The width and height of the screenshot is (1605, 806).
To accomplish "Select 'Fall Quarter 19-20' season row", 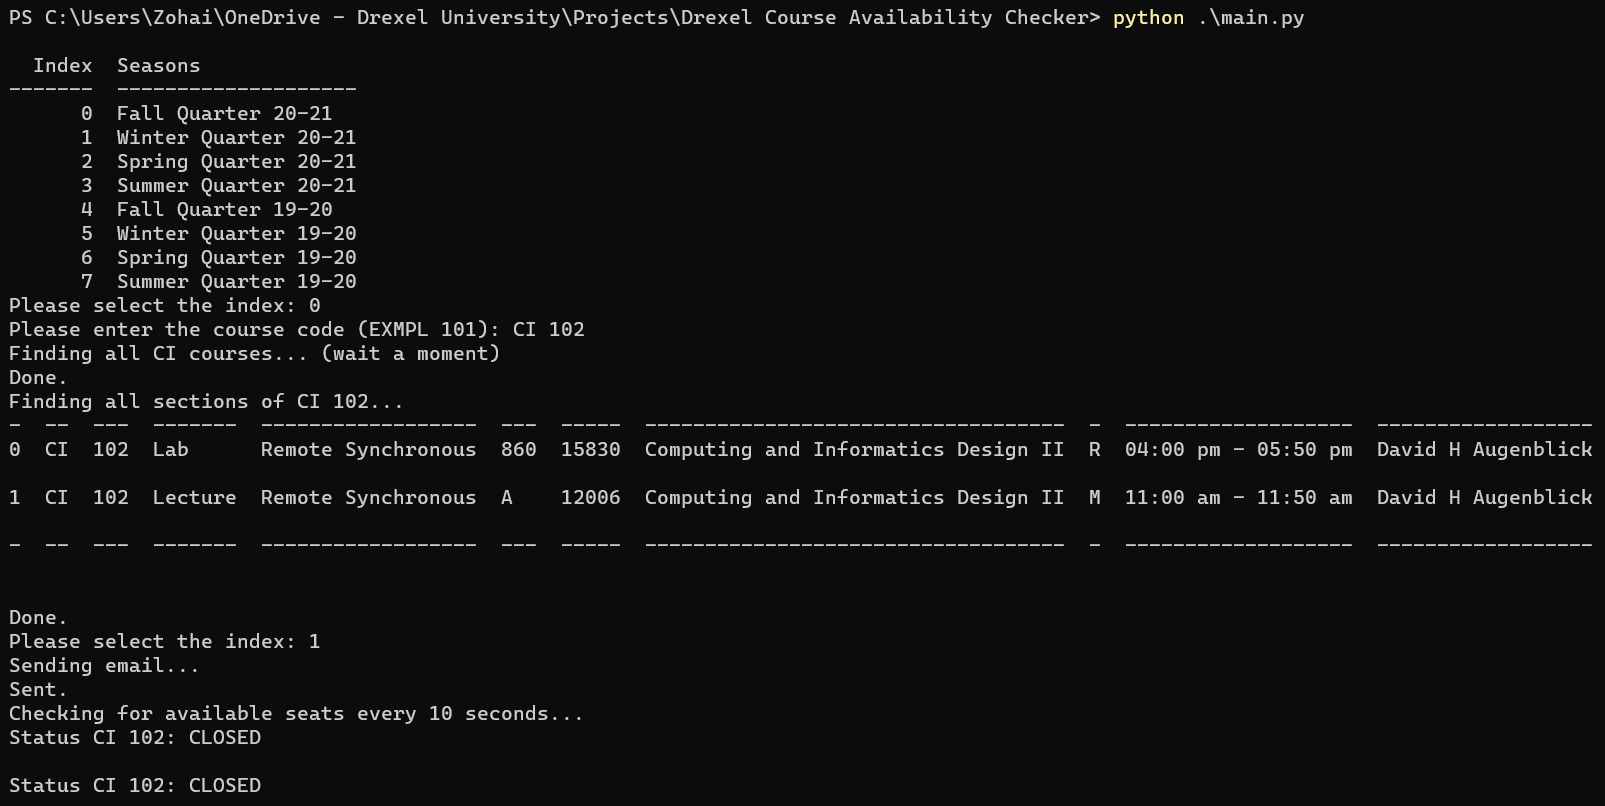I will pos(224,210).
